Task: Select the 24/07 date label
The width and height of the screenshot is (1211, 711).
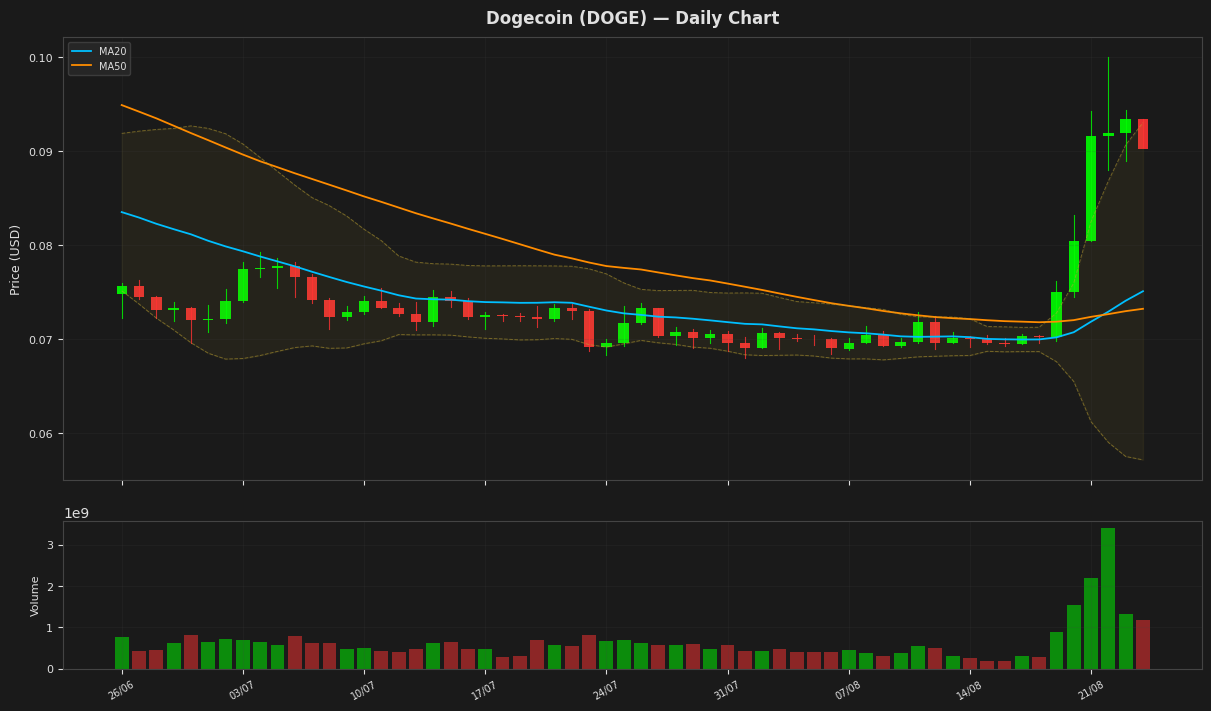Action: pos(606,690)
